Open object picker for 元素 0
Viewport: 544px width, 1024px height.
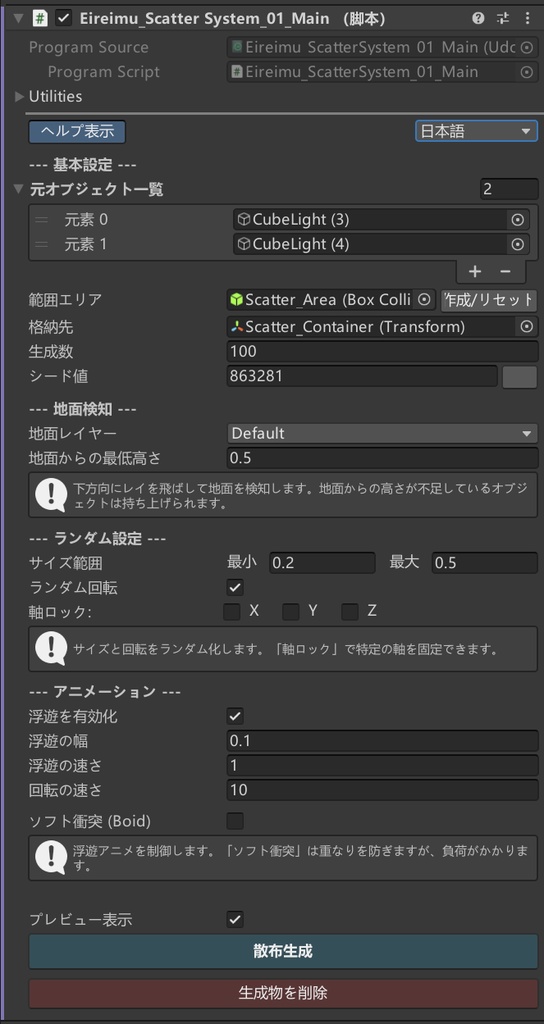coord(518,220)
